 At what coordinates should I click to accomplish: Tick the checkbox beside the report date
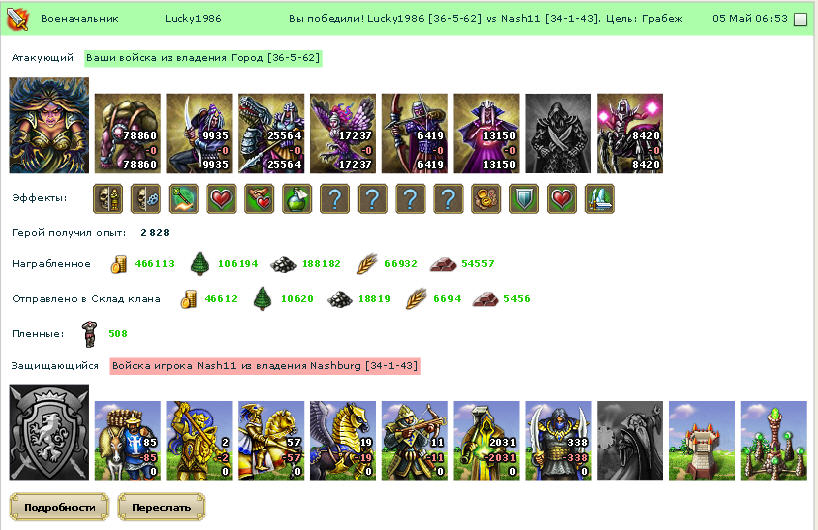(800, 20)
